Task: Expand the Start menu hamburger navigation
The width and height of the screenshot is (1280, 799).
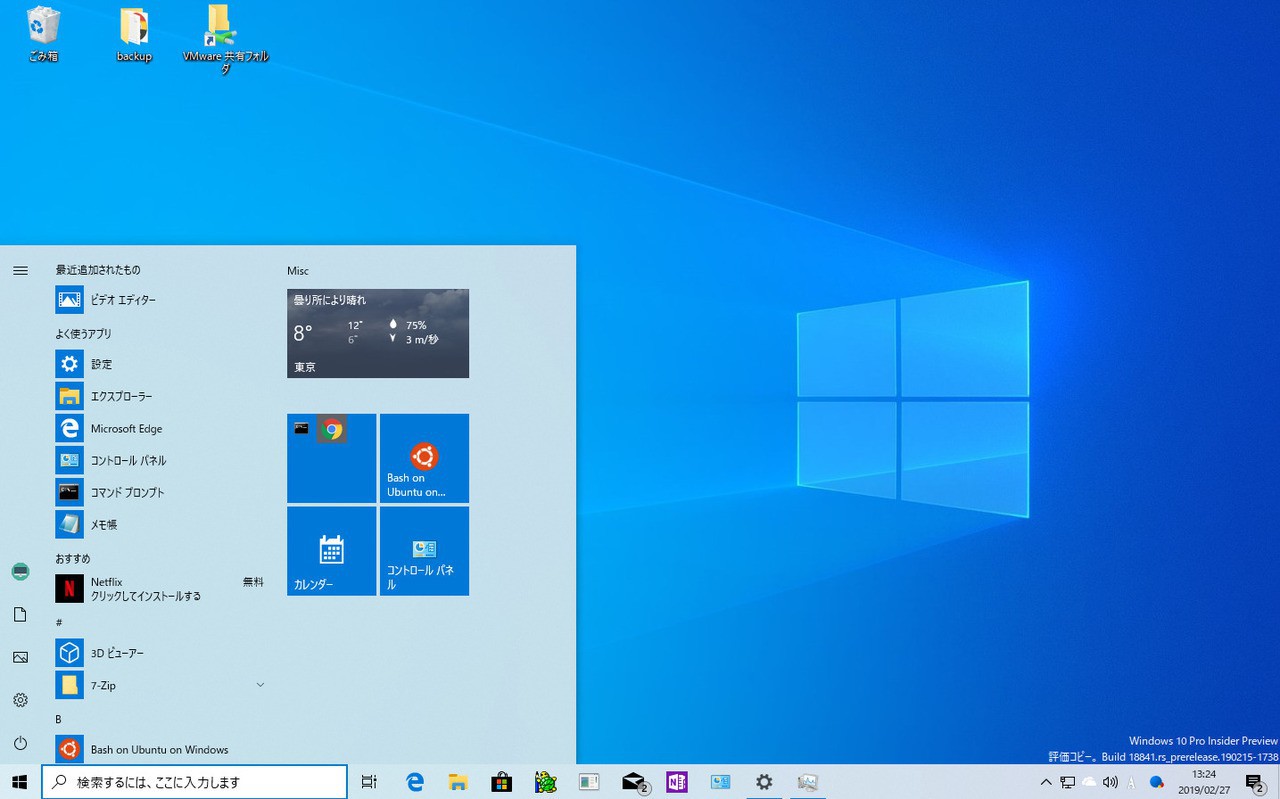Action: (x=20, y=270)
